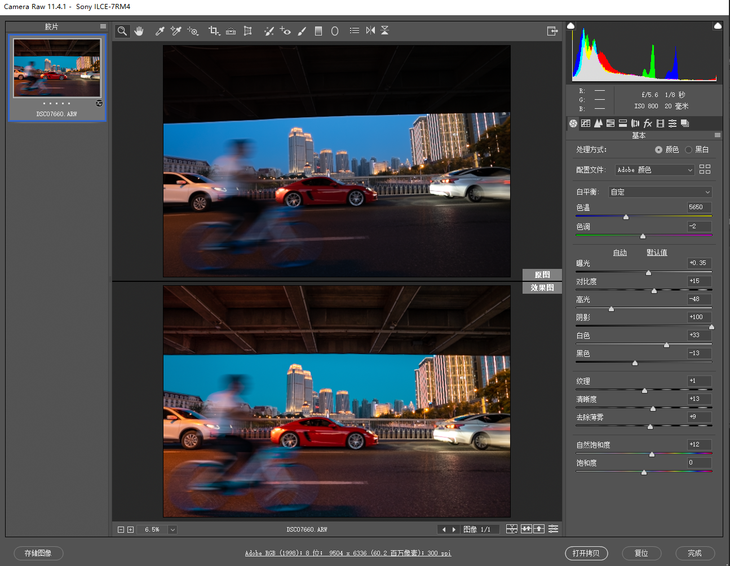
Task: Choose the Spot Removal tool
Action: coord(268,31)
